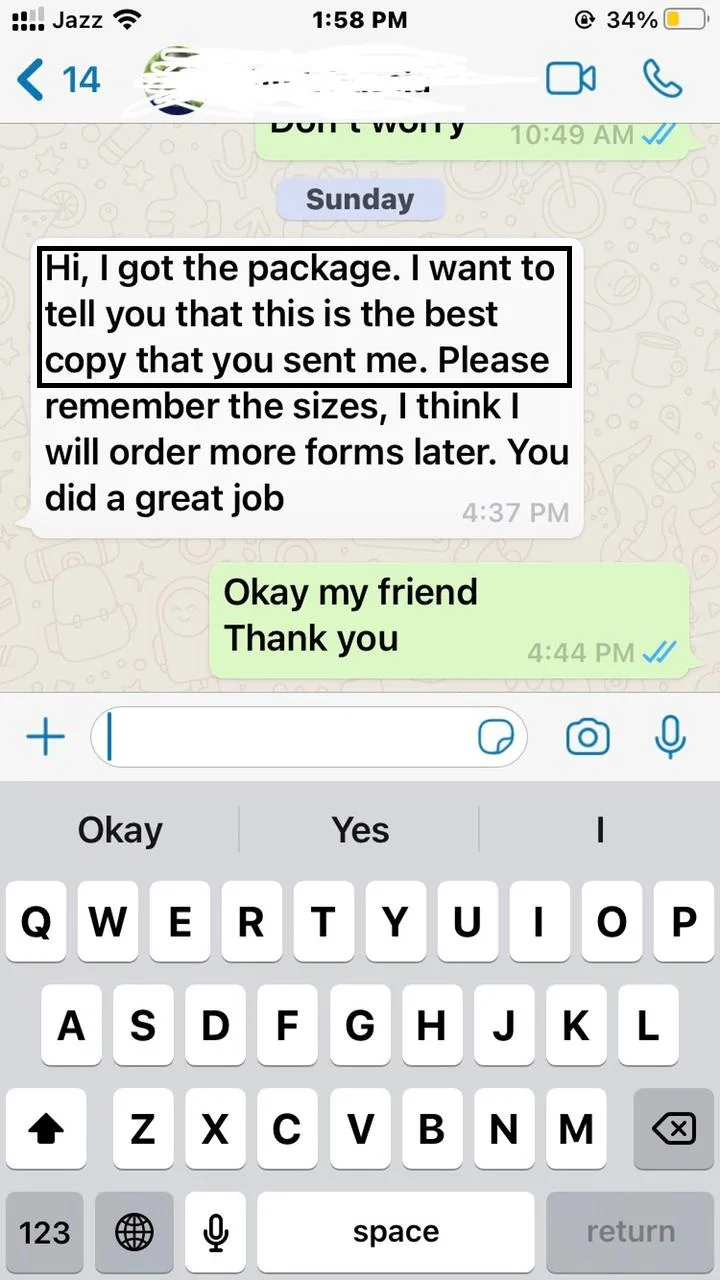Screen dimensions: 720x1280
Task: Toggle the shift key
Action: [x=45, y=1129]
